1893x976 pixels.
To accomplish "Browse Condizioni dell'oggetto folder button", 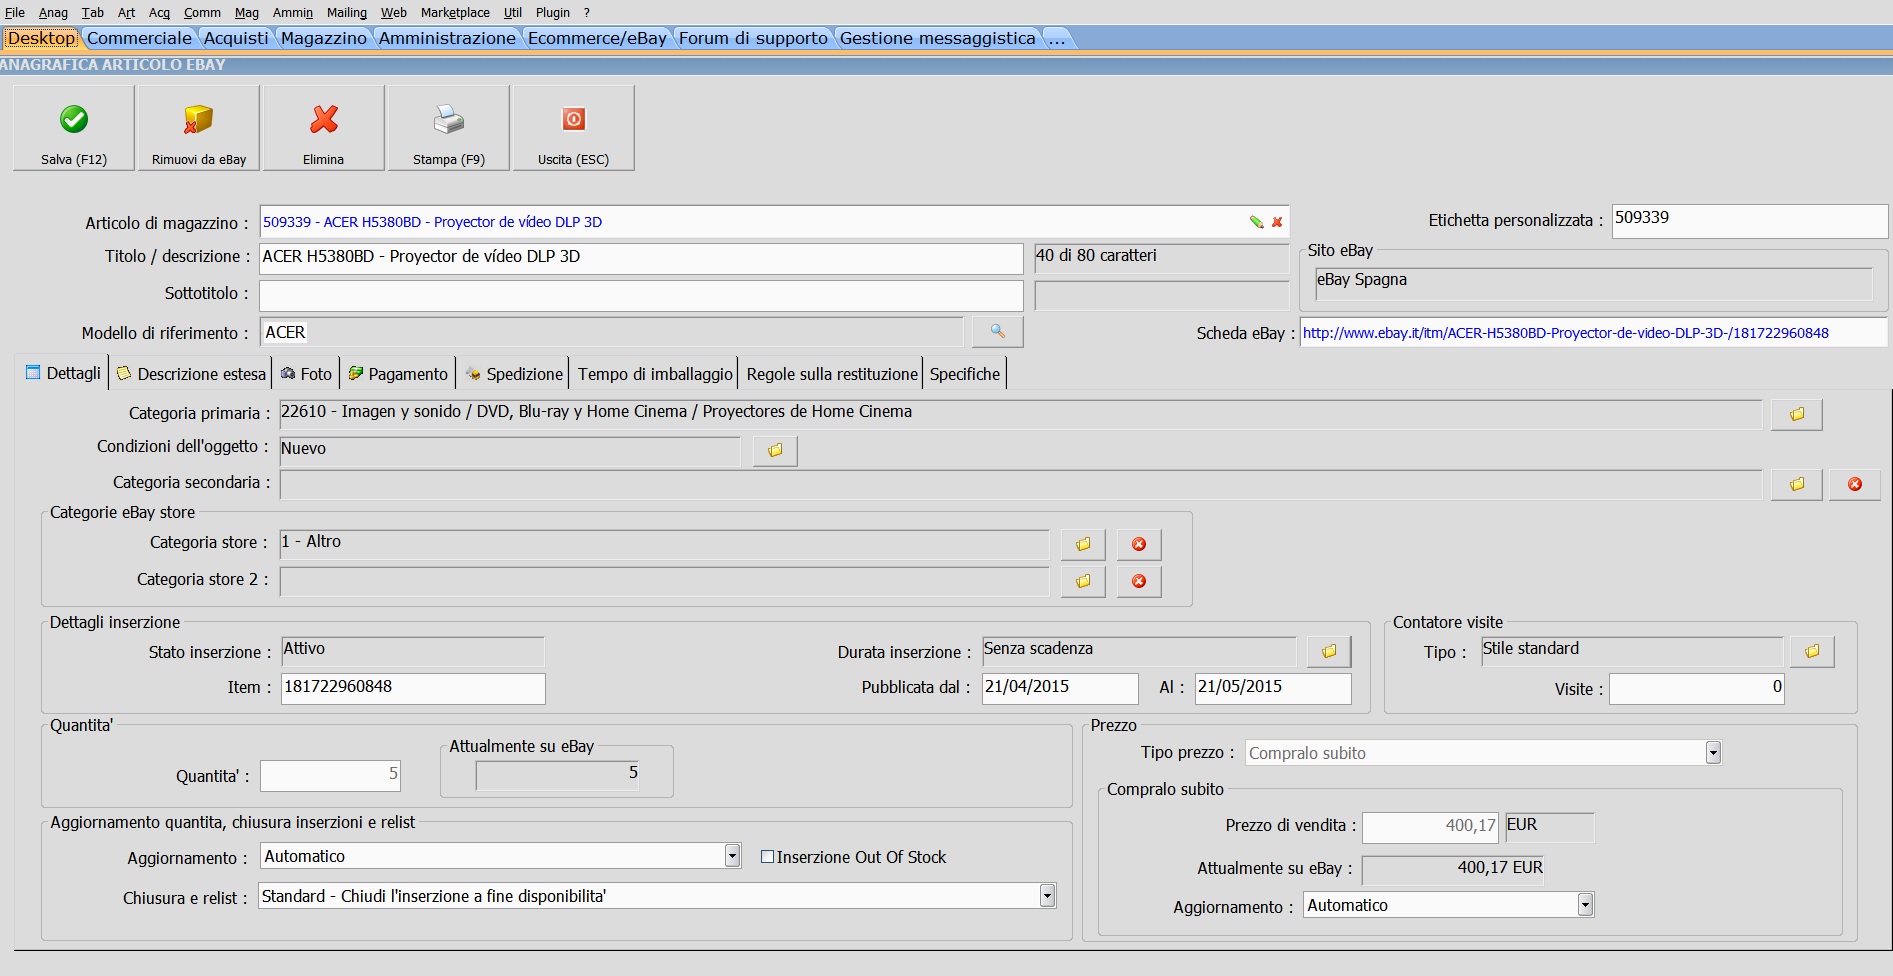I will point(775,450).
